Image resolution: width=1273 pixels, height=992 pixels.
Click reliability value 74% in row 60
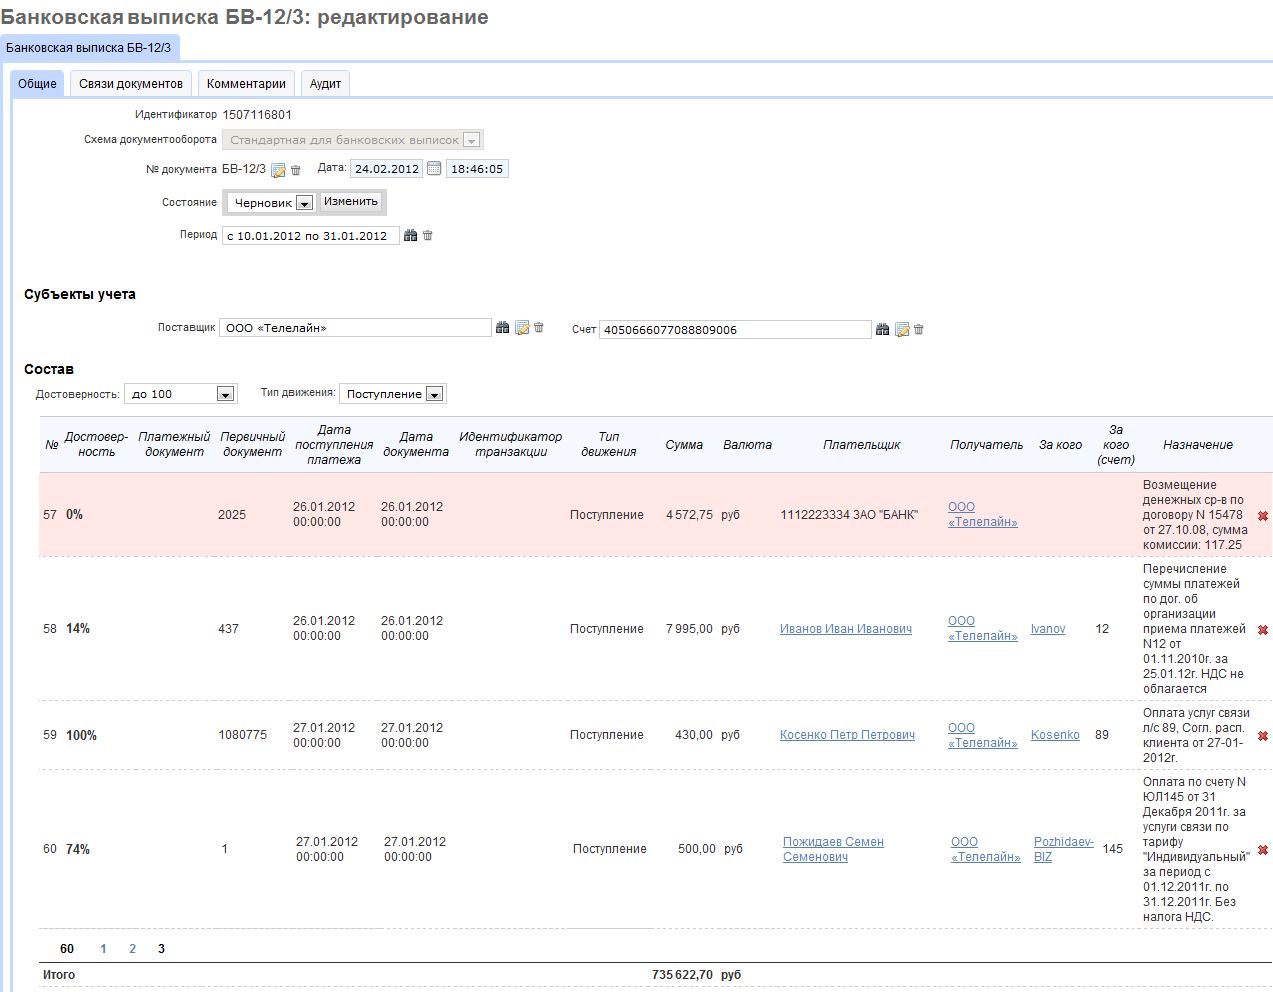coord(78,849)
